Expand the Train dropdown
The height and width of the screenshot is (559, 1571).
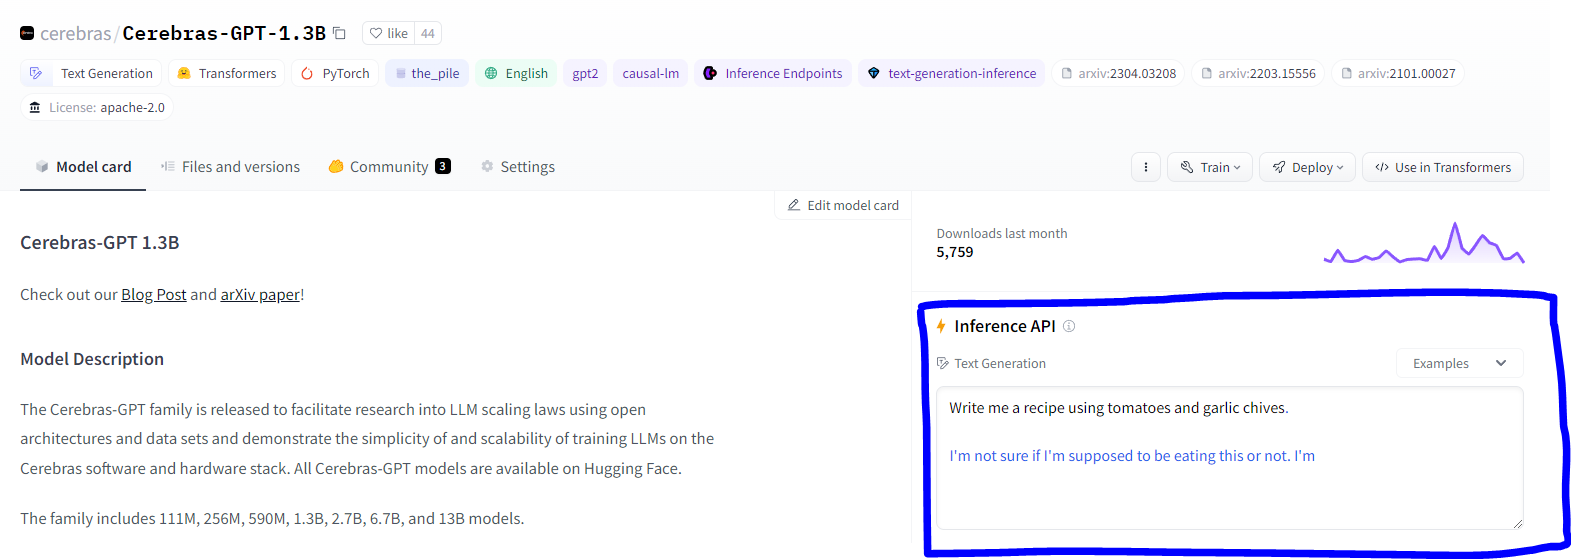point(1210,167)
